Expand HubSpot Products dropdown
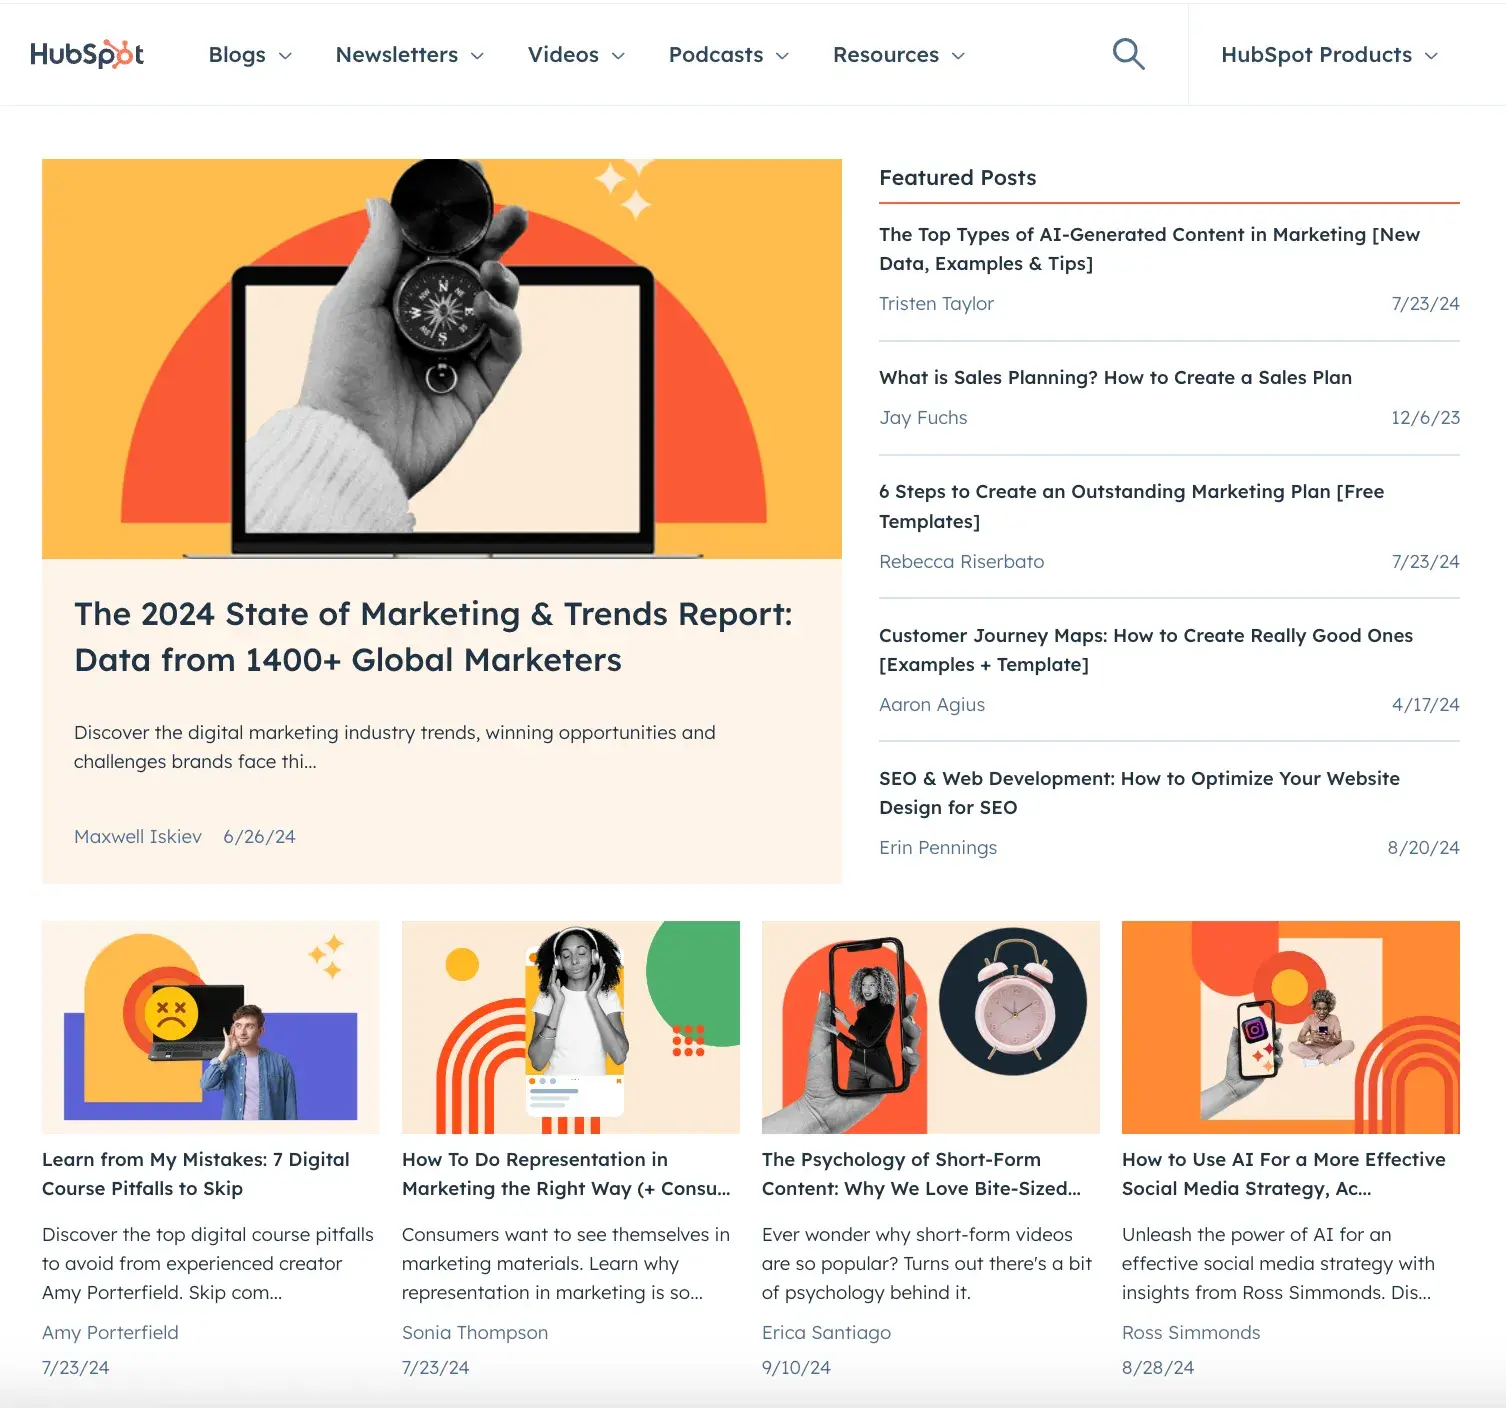1506x1408 pixels. click(1329, 55)
